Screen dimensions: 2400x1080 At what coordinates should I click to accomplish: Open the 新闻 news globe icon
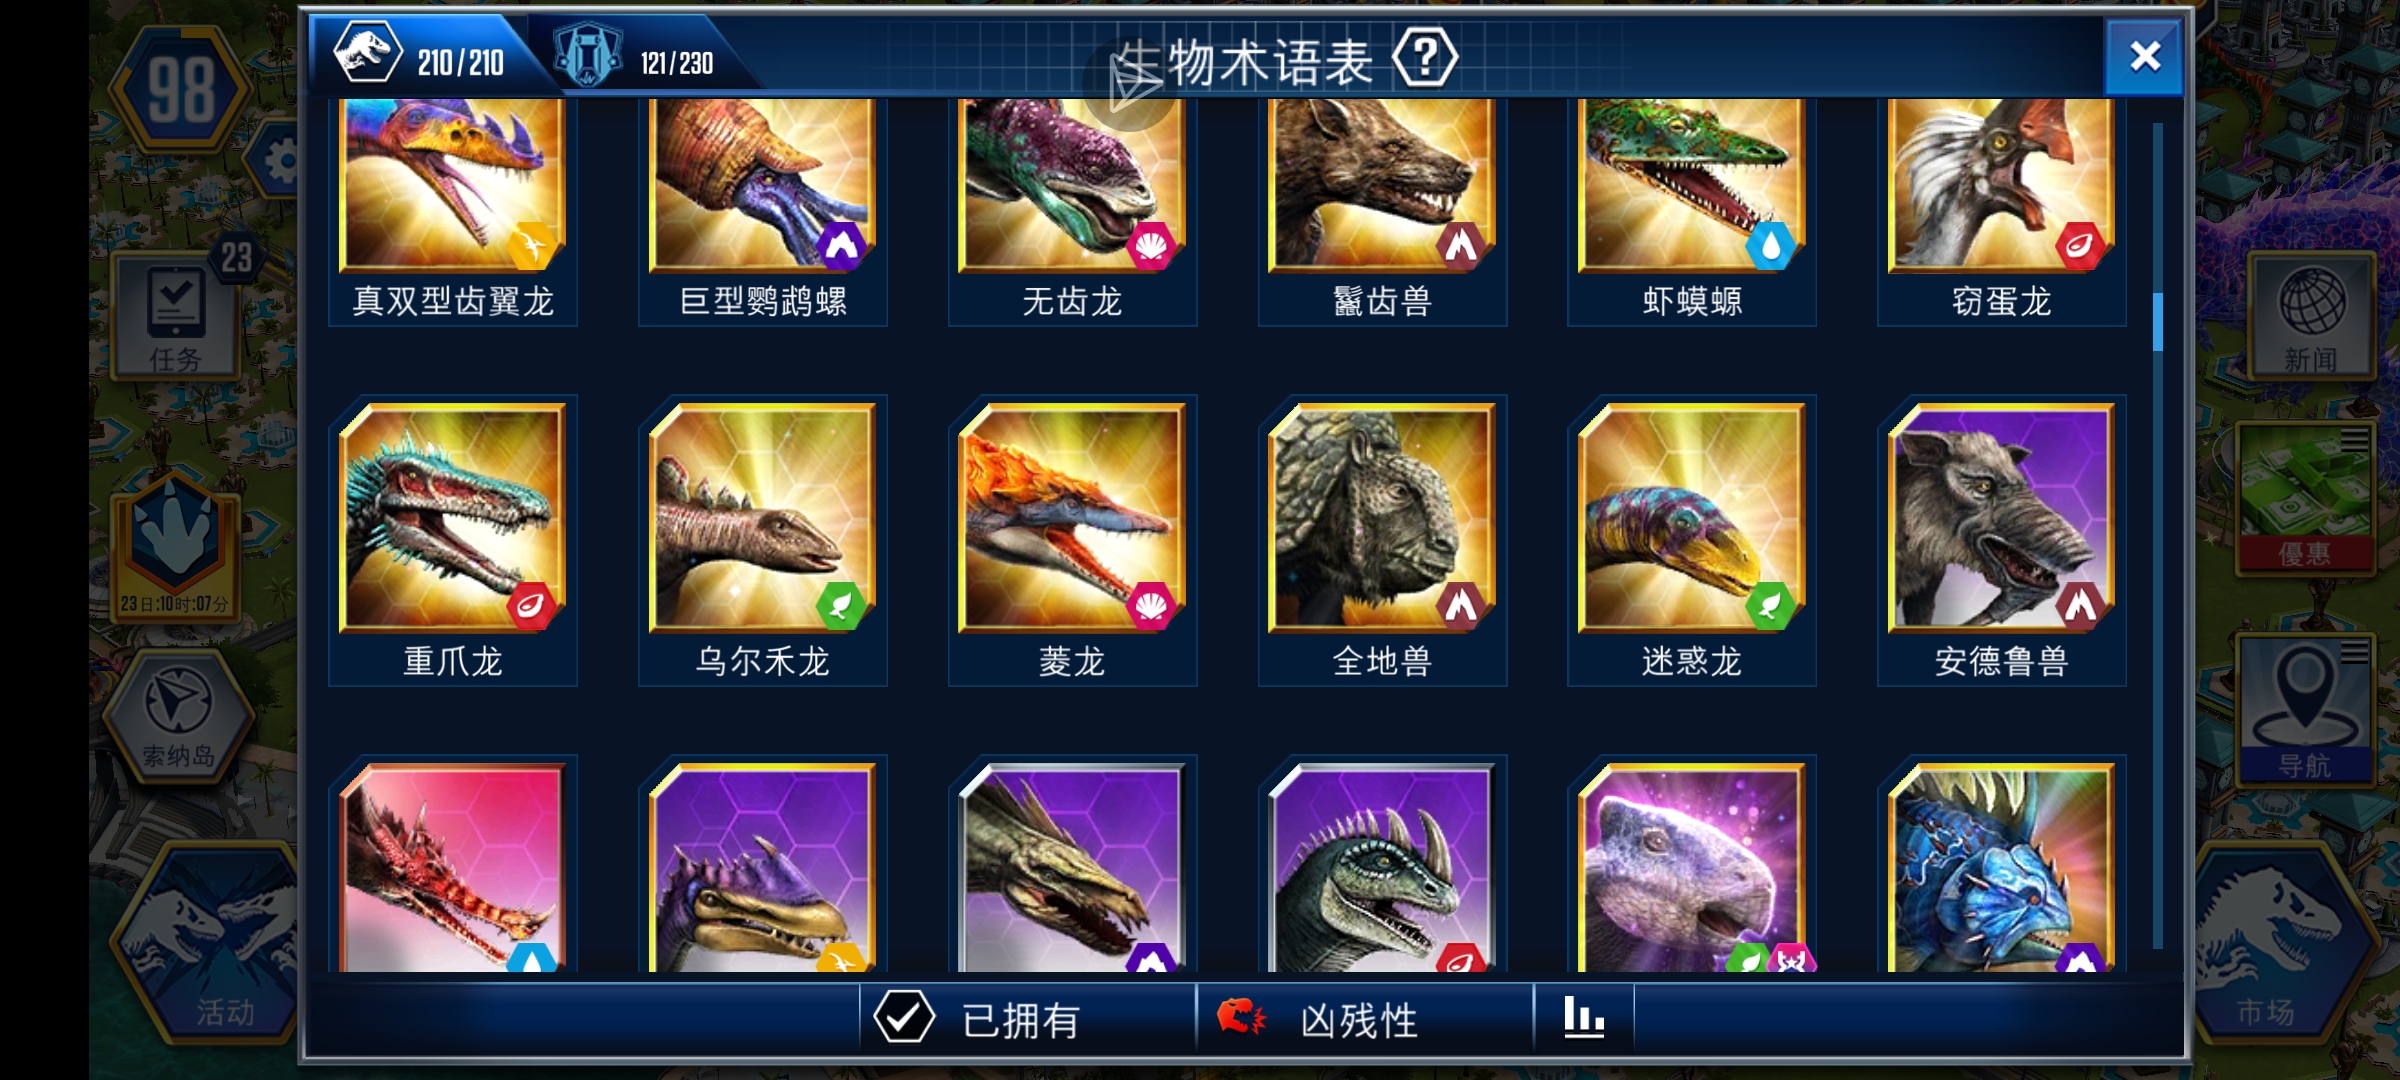pos(2311,316)
